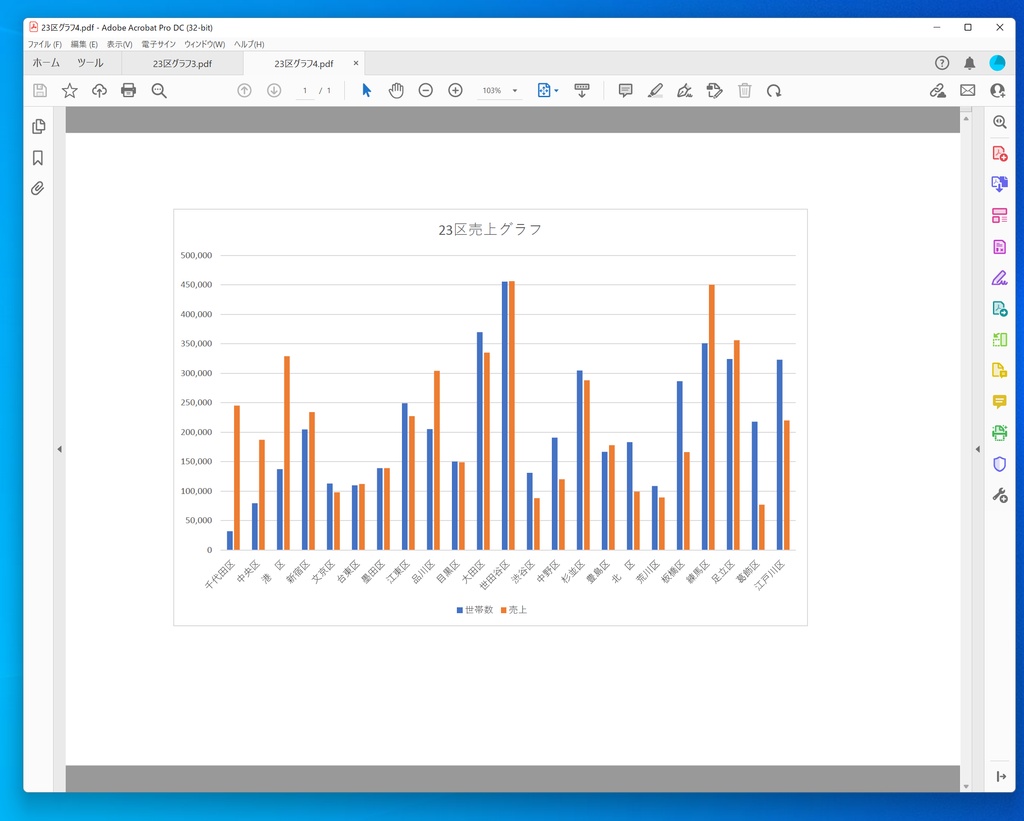This screenshot has width=1024, height=821.
Task: Collapse the right pane via side arrow
Action: coord(978,449)
